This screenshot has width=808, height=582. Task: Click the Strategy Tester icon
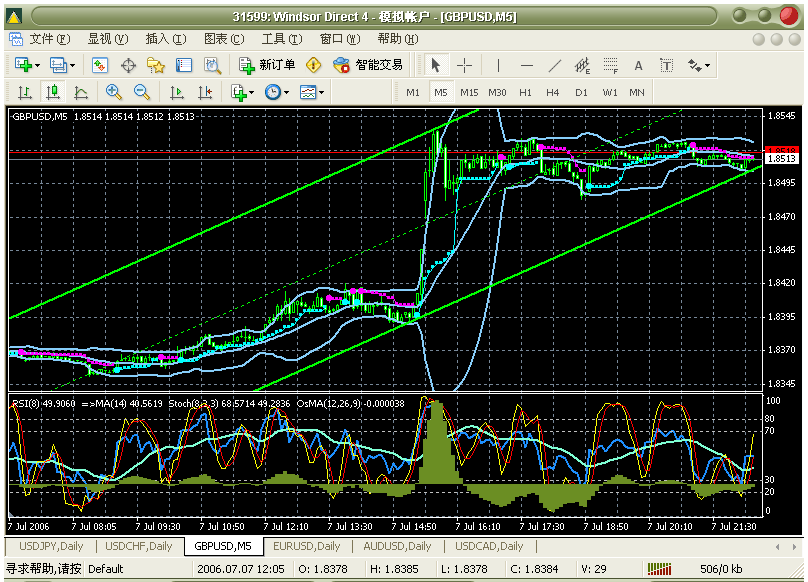click(212, 65)
